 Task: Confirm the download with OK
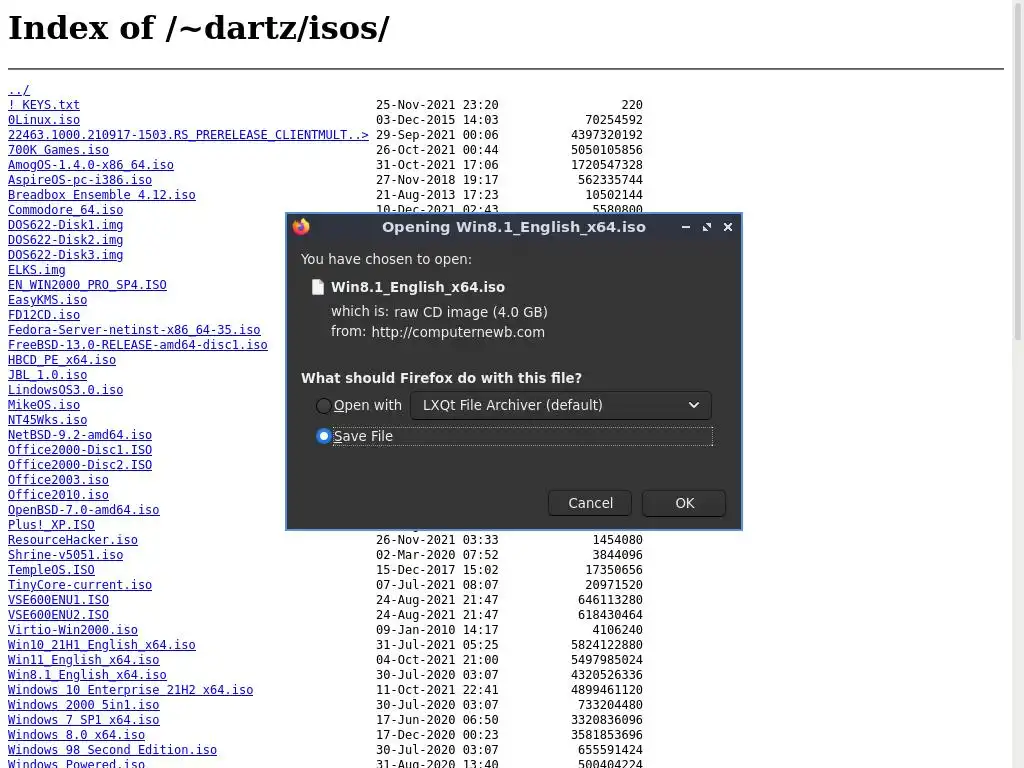tap(684, 504)
